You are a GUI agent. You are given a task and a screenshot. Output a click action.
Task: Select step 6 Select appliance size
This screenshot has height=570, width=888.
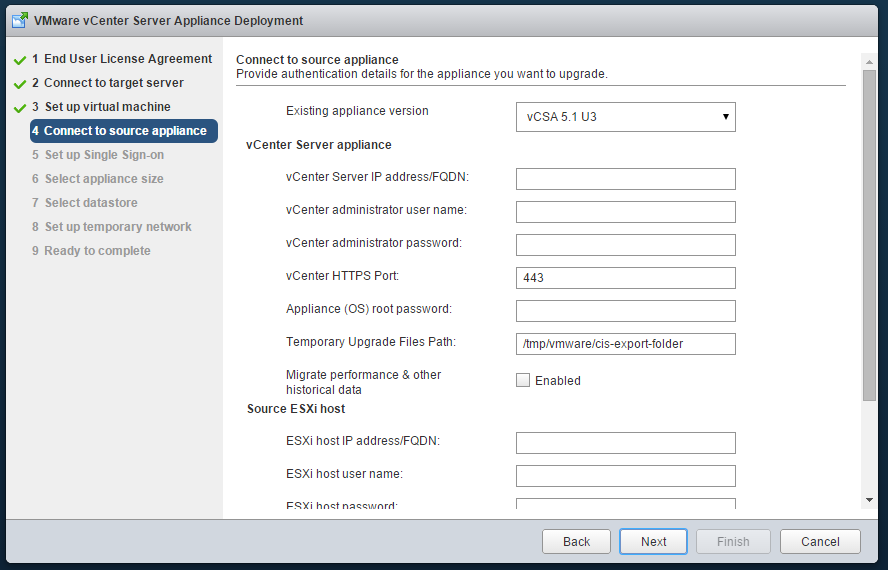tap(97, 178)
